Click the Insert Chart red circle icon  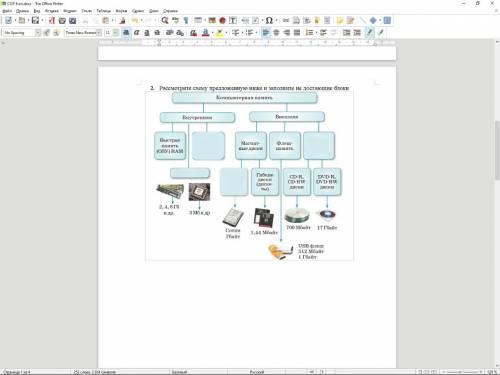[x=222, y=20]
